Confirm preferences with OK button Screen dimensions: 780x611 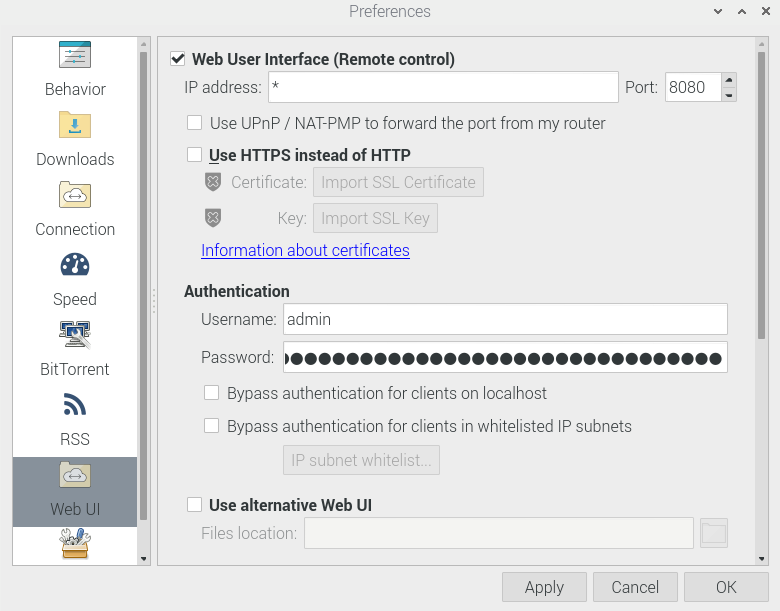(726, 587)
